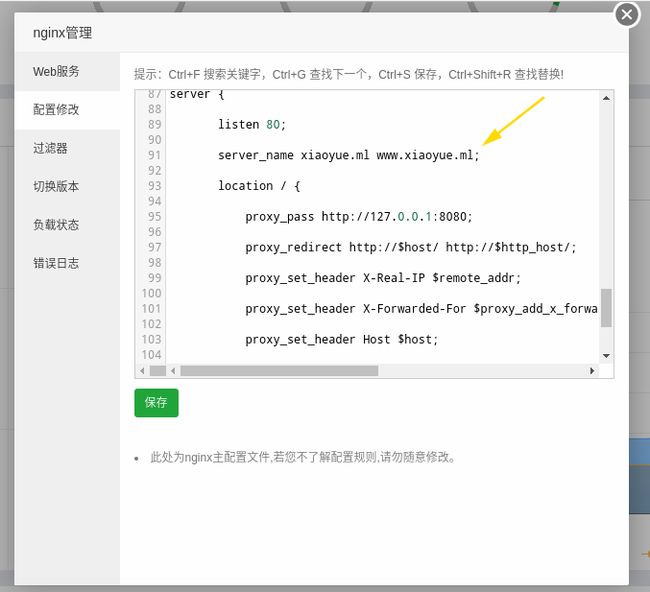The width and height of the screenshot is (650, 592).
Task: Open the Web服务 tab
Action: (67, 71)
